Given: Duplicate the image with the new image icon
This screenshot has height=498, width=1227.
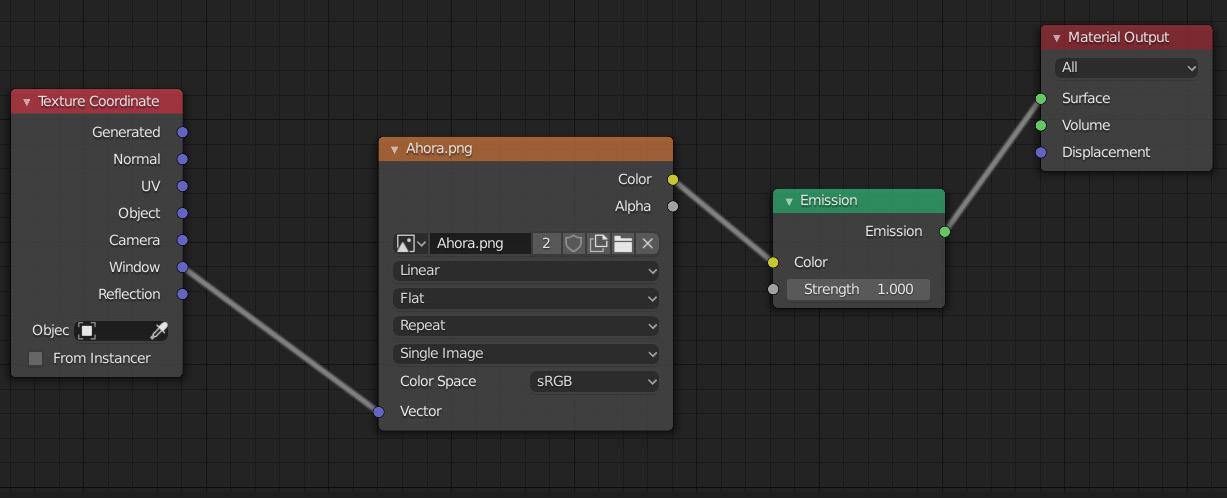Looking at the screenshot, I should [598, 243].
